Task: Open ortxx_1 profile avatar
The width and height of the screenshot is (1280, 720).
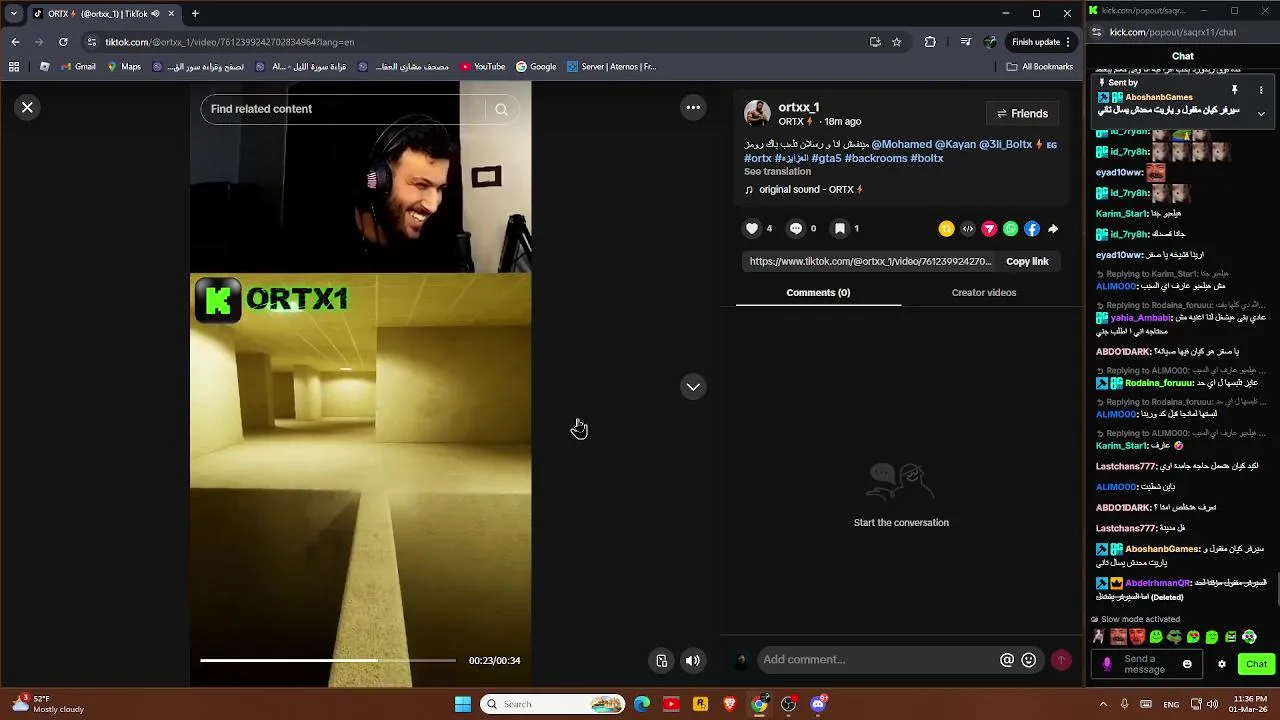Action: tap(757, 113)
